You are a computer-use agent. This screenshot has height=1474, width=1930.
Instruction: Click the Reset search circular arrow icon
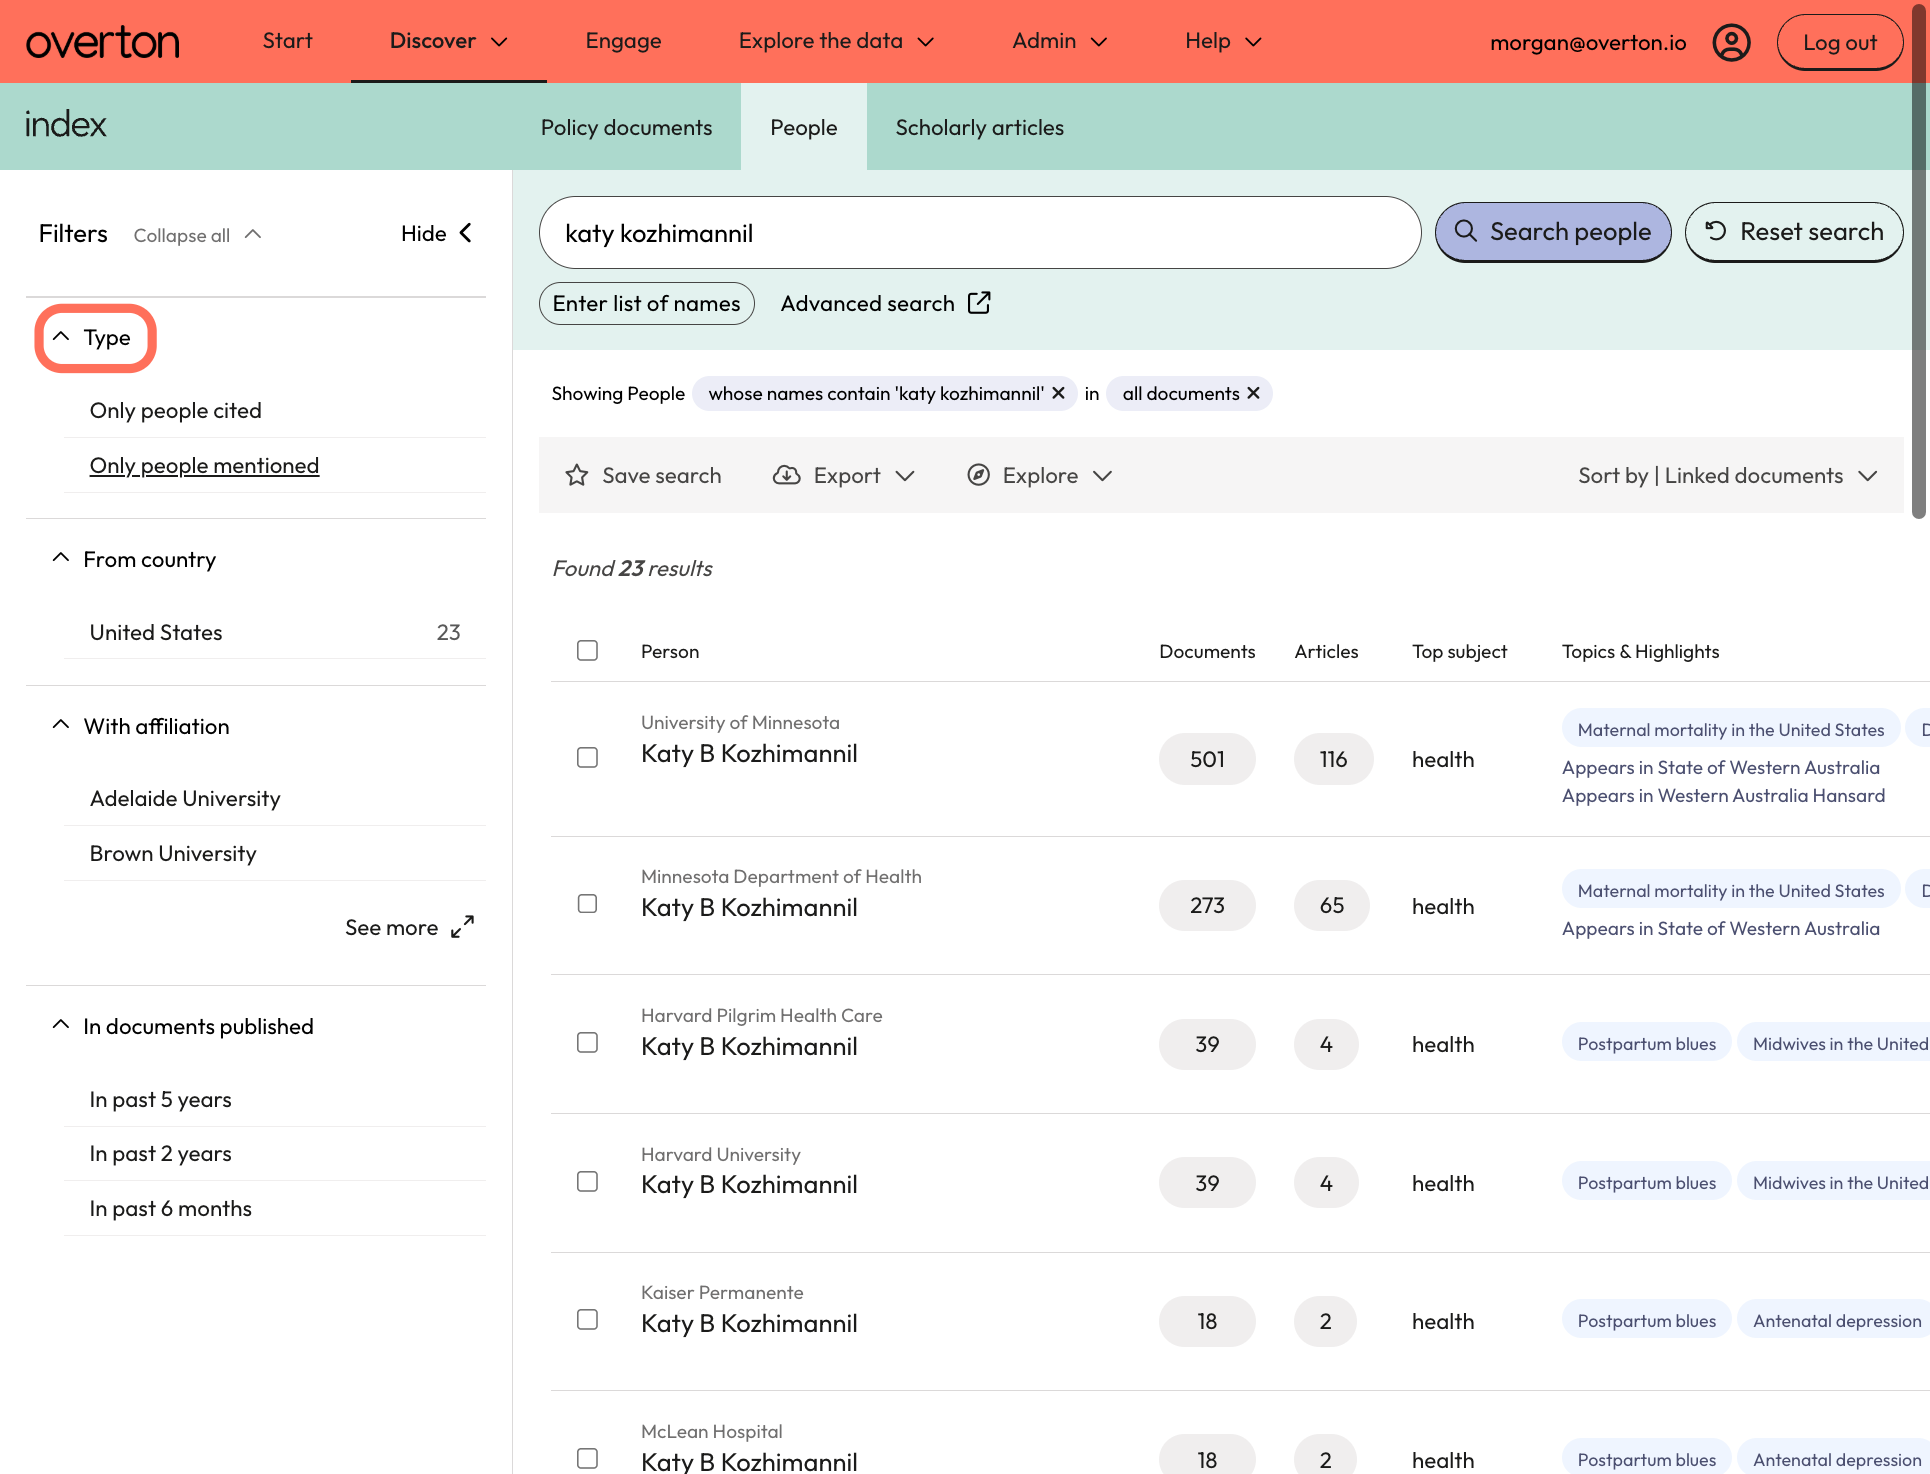(x=1716, y=231)
